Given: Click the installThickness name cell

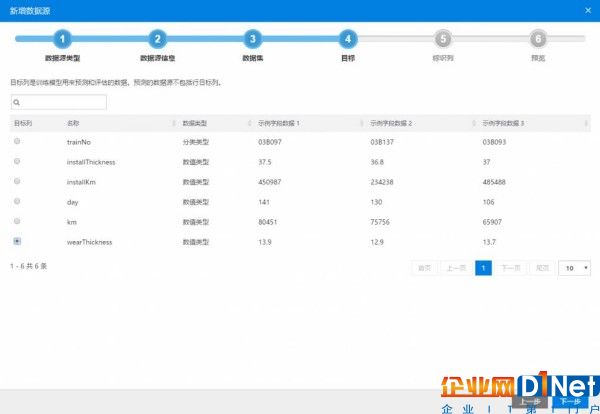Looking at the screenshot, I should 91,162.
